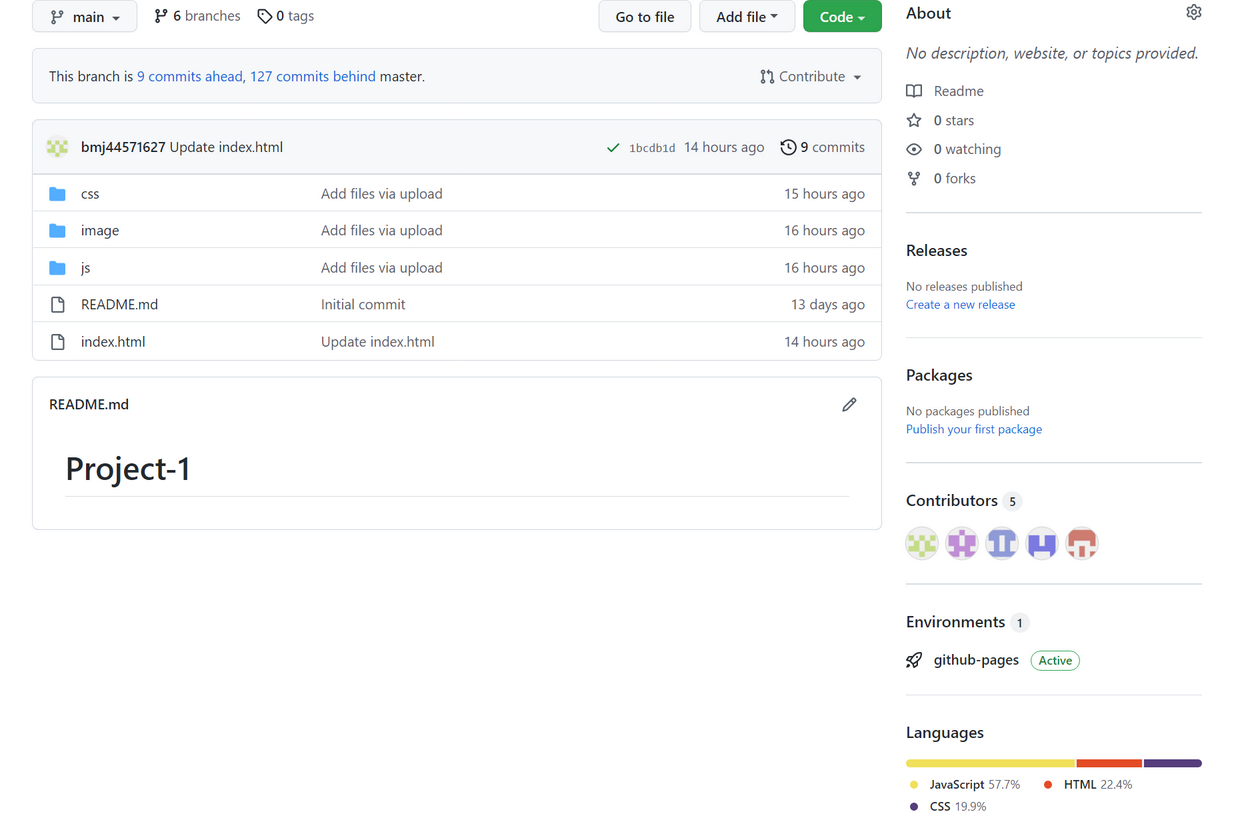Open image row's Add files via upload commit
The width and height of the screenshot is (1234, 819).
click(x=381, y=230)
